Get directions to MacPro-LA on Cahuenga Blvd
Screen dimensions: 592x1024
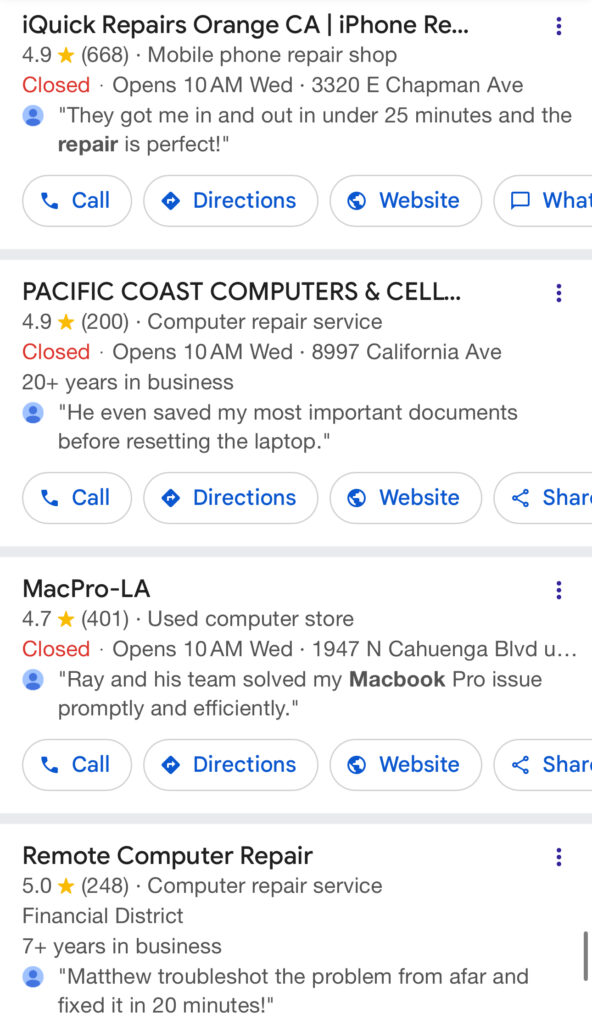231,765
